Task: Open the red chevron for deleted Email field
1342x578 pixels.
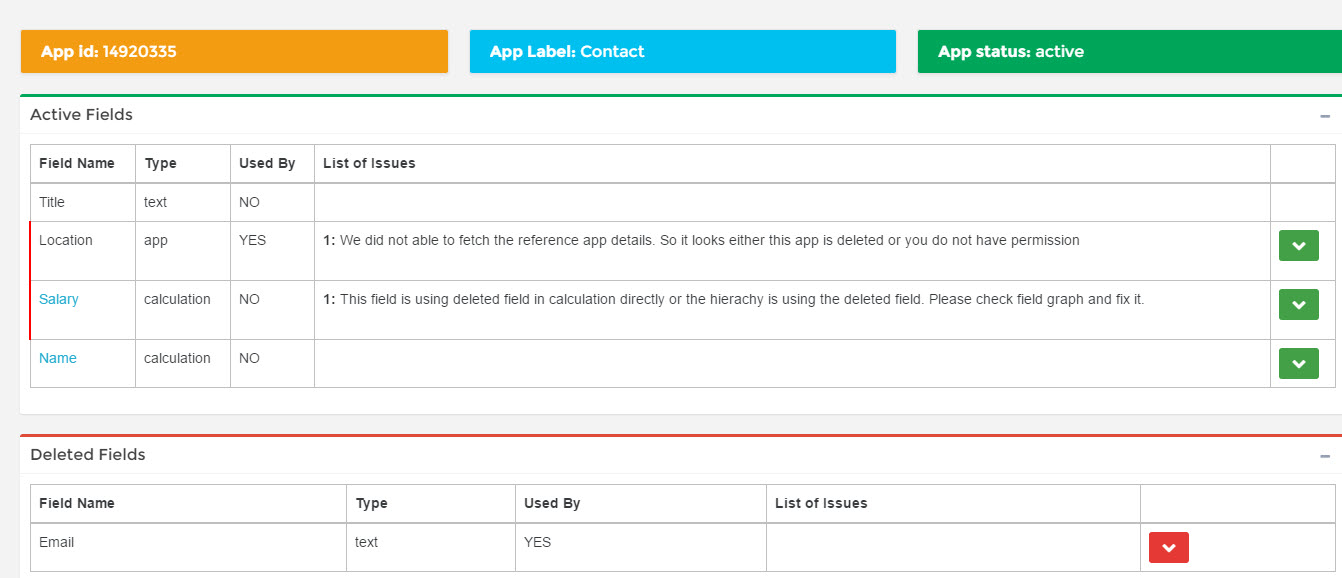Action: point(1168,547)
